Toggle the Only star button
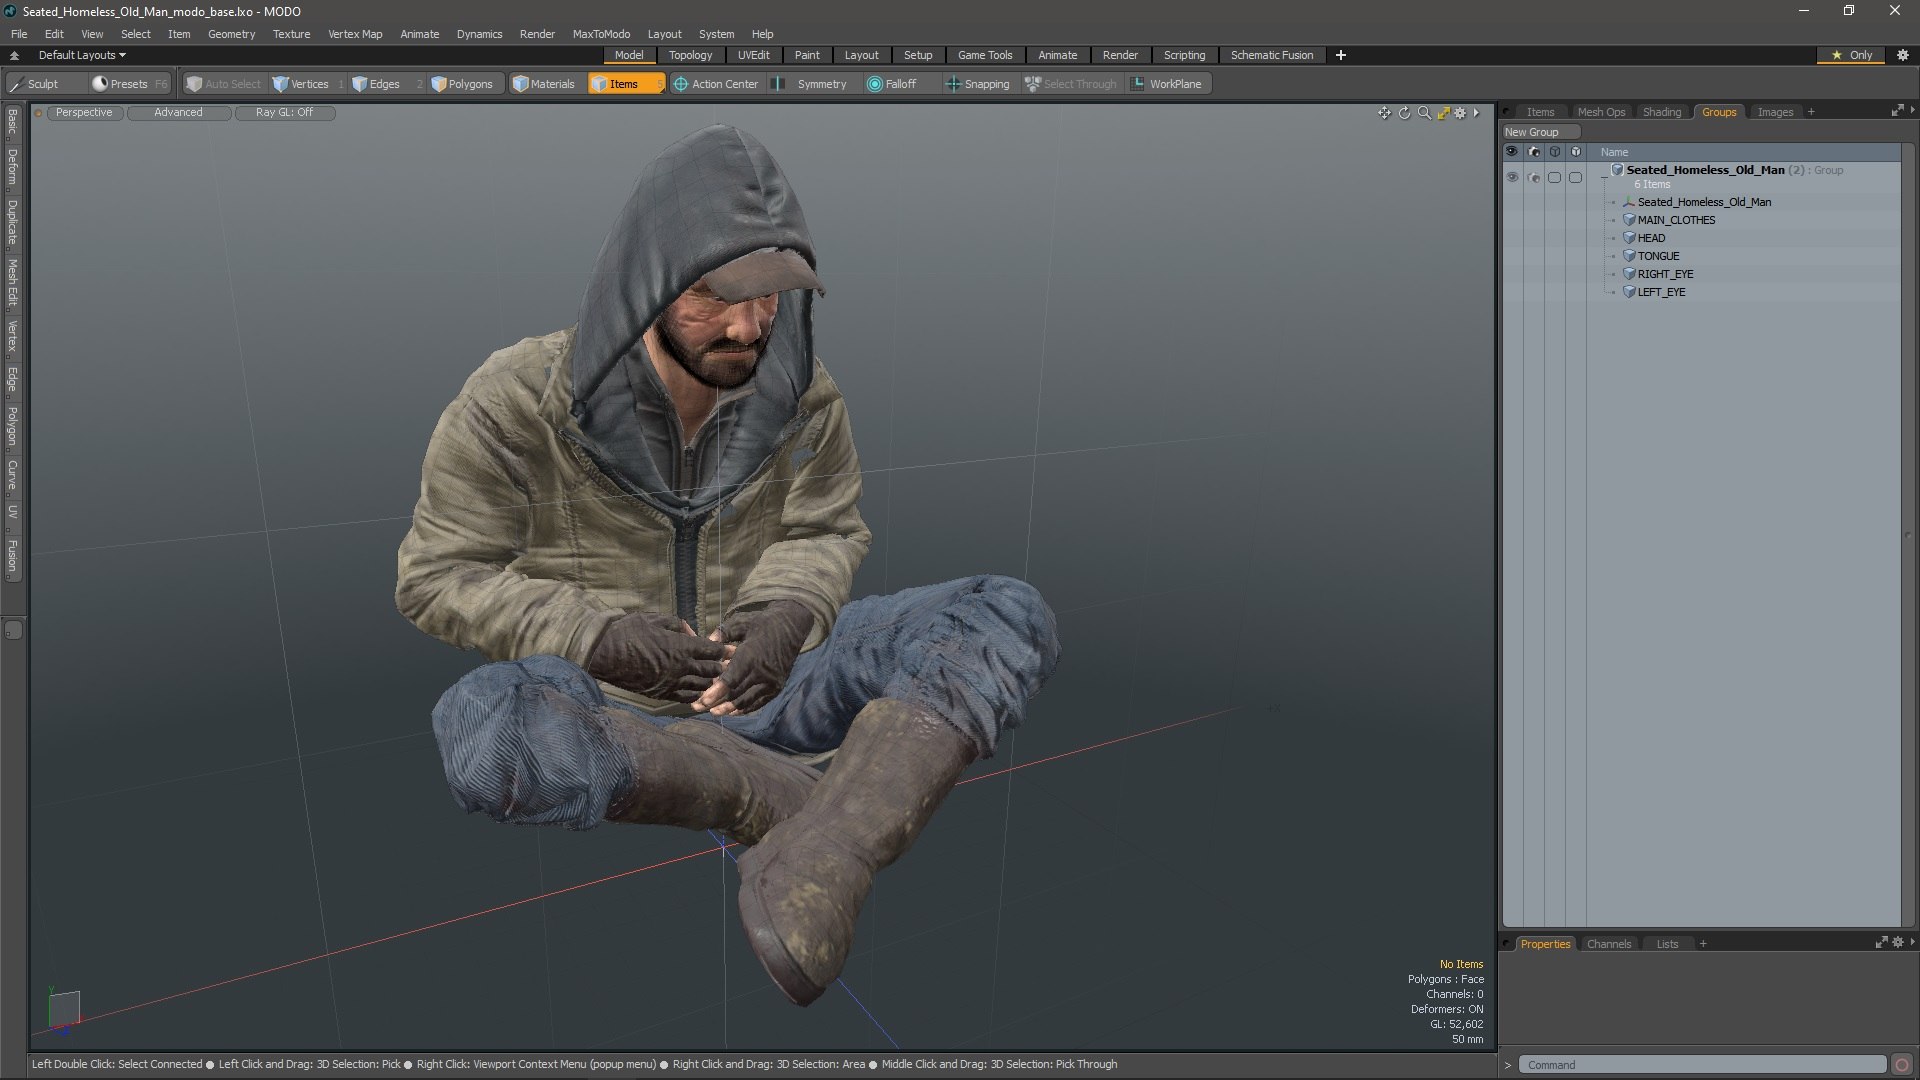Screen dimensions: 1920x1080 [x=1852, y=55]
